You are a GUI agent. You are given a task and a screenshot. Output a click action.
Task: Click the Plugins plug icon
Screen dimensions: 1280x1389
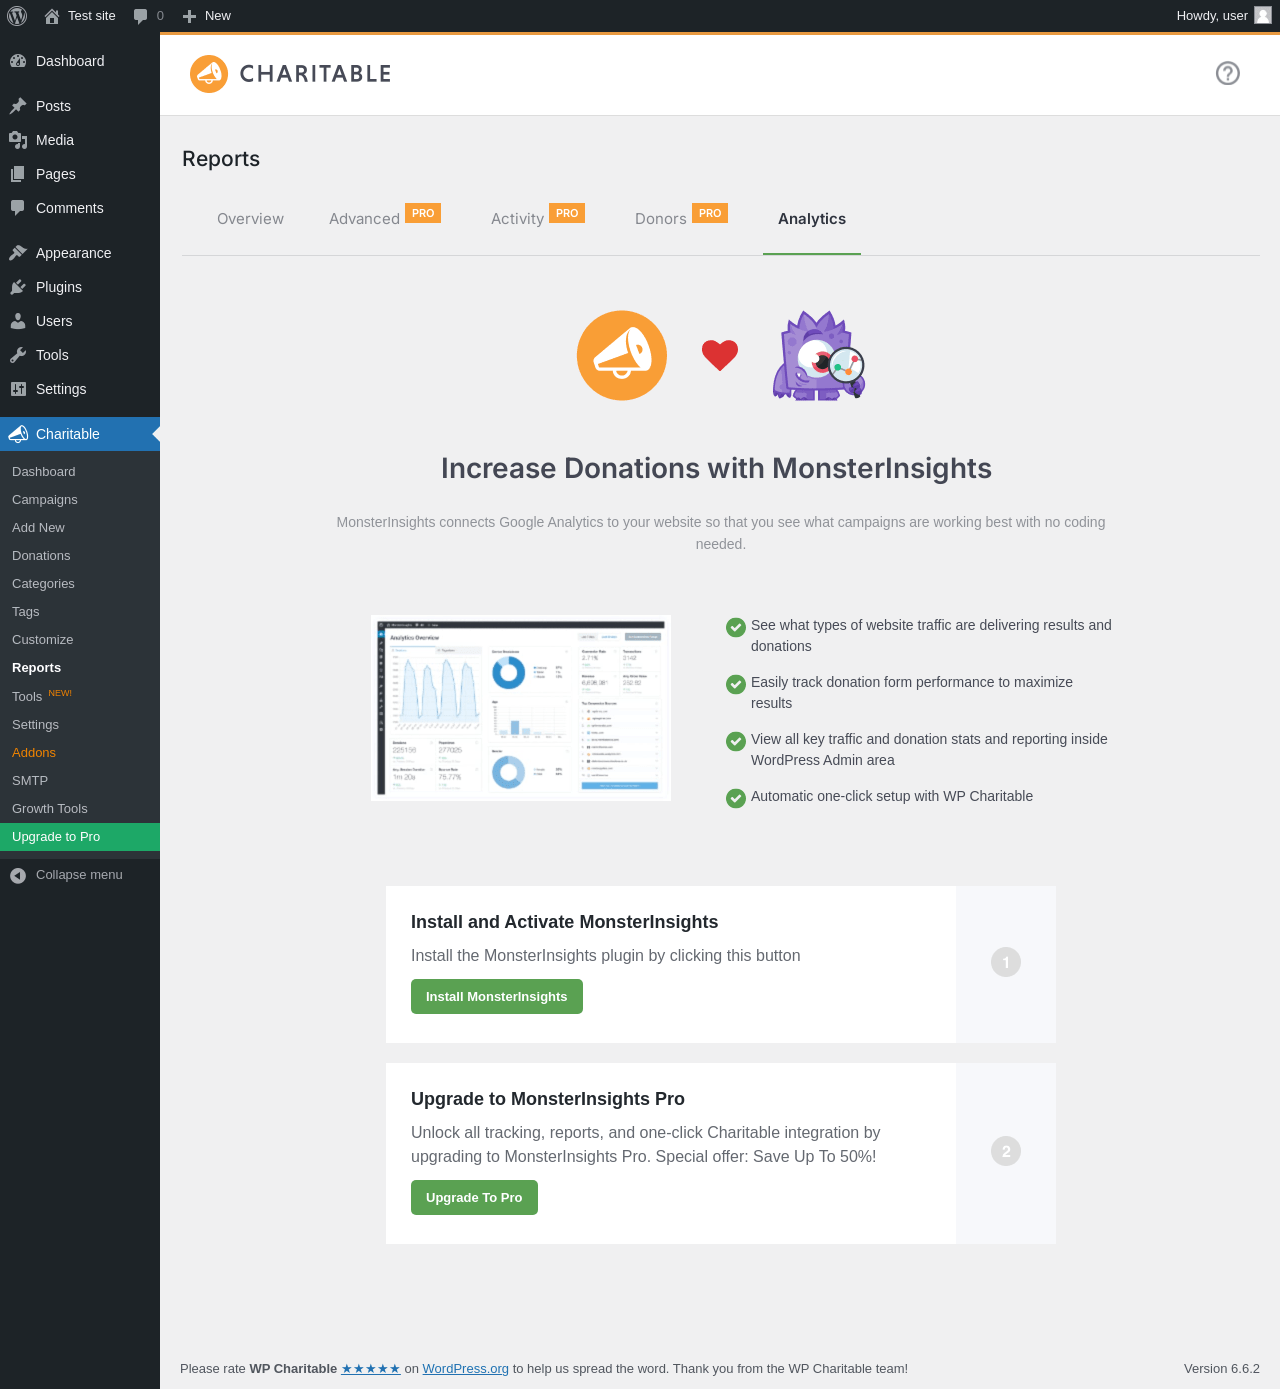[18, 287]
